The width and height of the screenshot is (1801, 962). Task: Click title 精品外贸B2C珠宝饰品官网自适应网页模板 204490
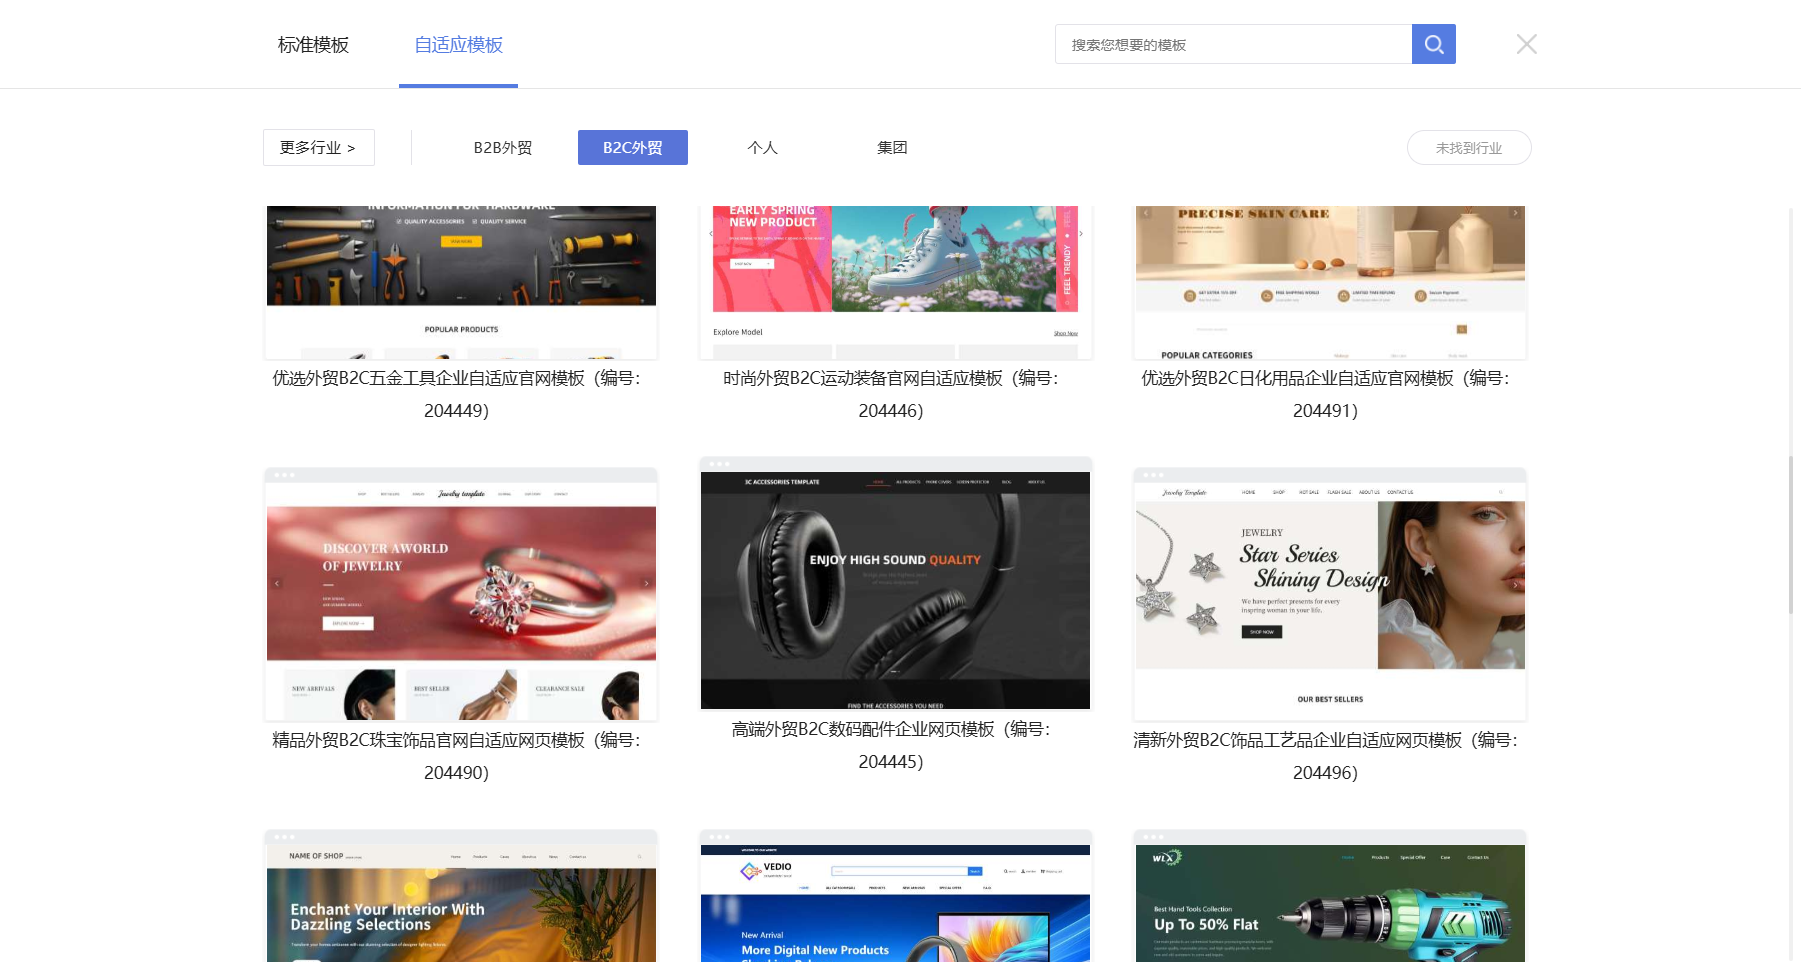[x=457, y=756]
